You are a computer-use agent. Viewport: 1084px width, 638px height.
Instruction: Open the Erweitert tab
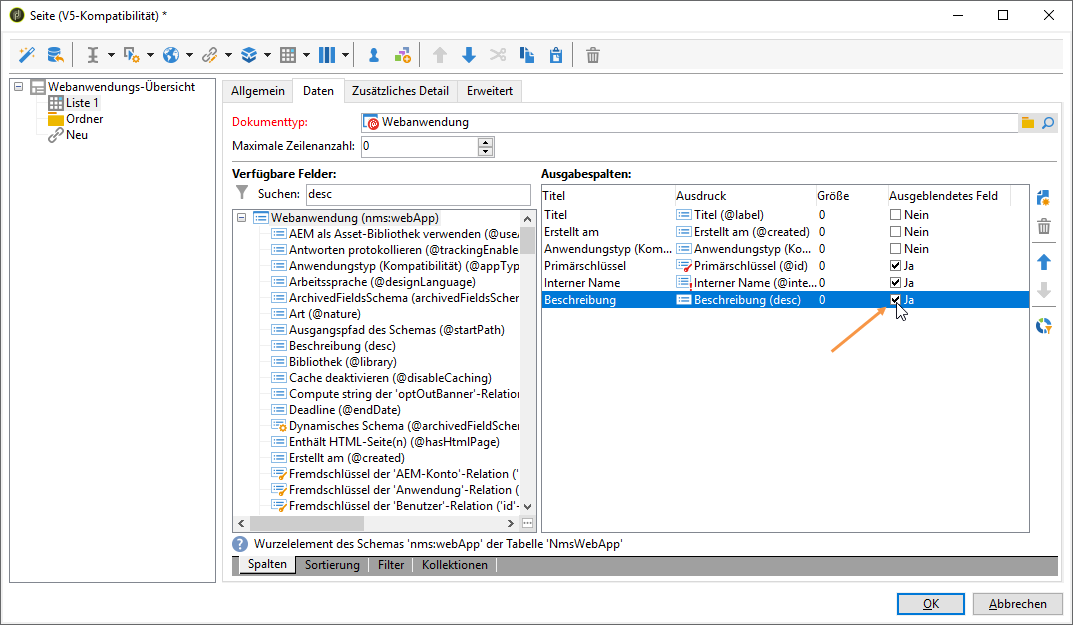(x=489, y=91)
